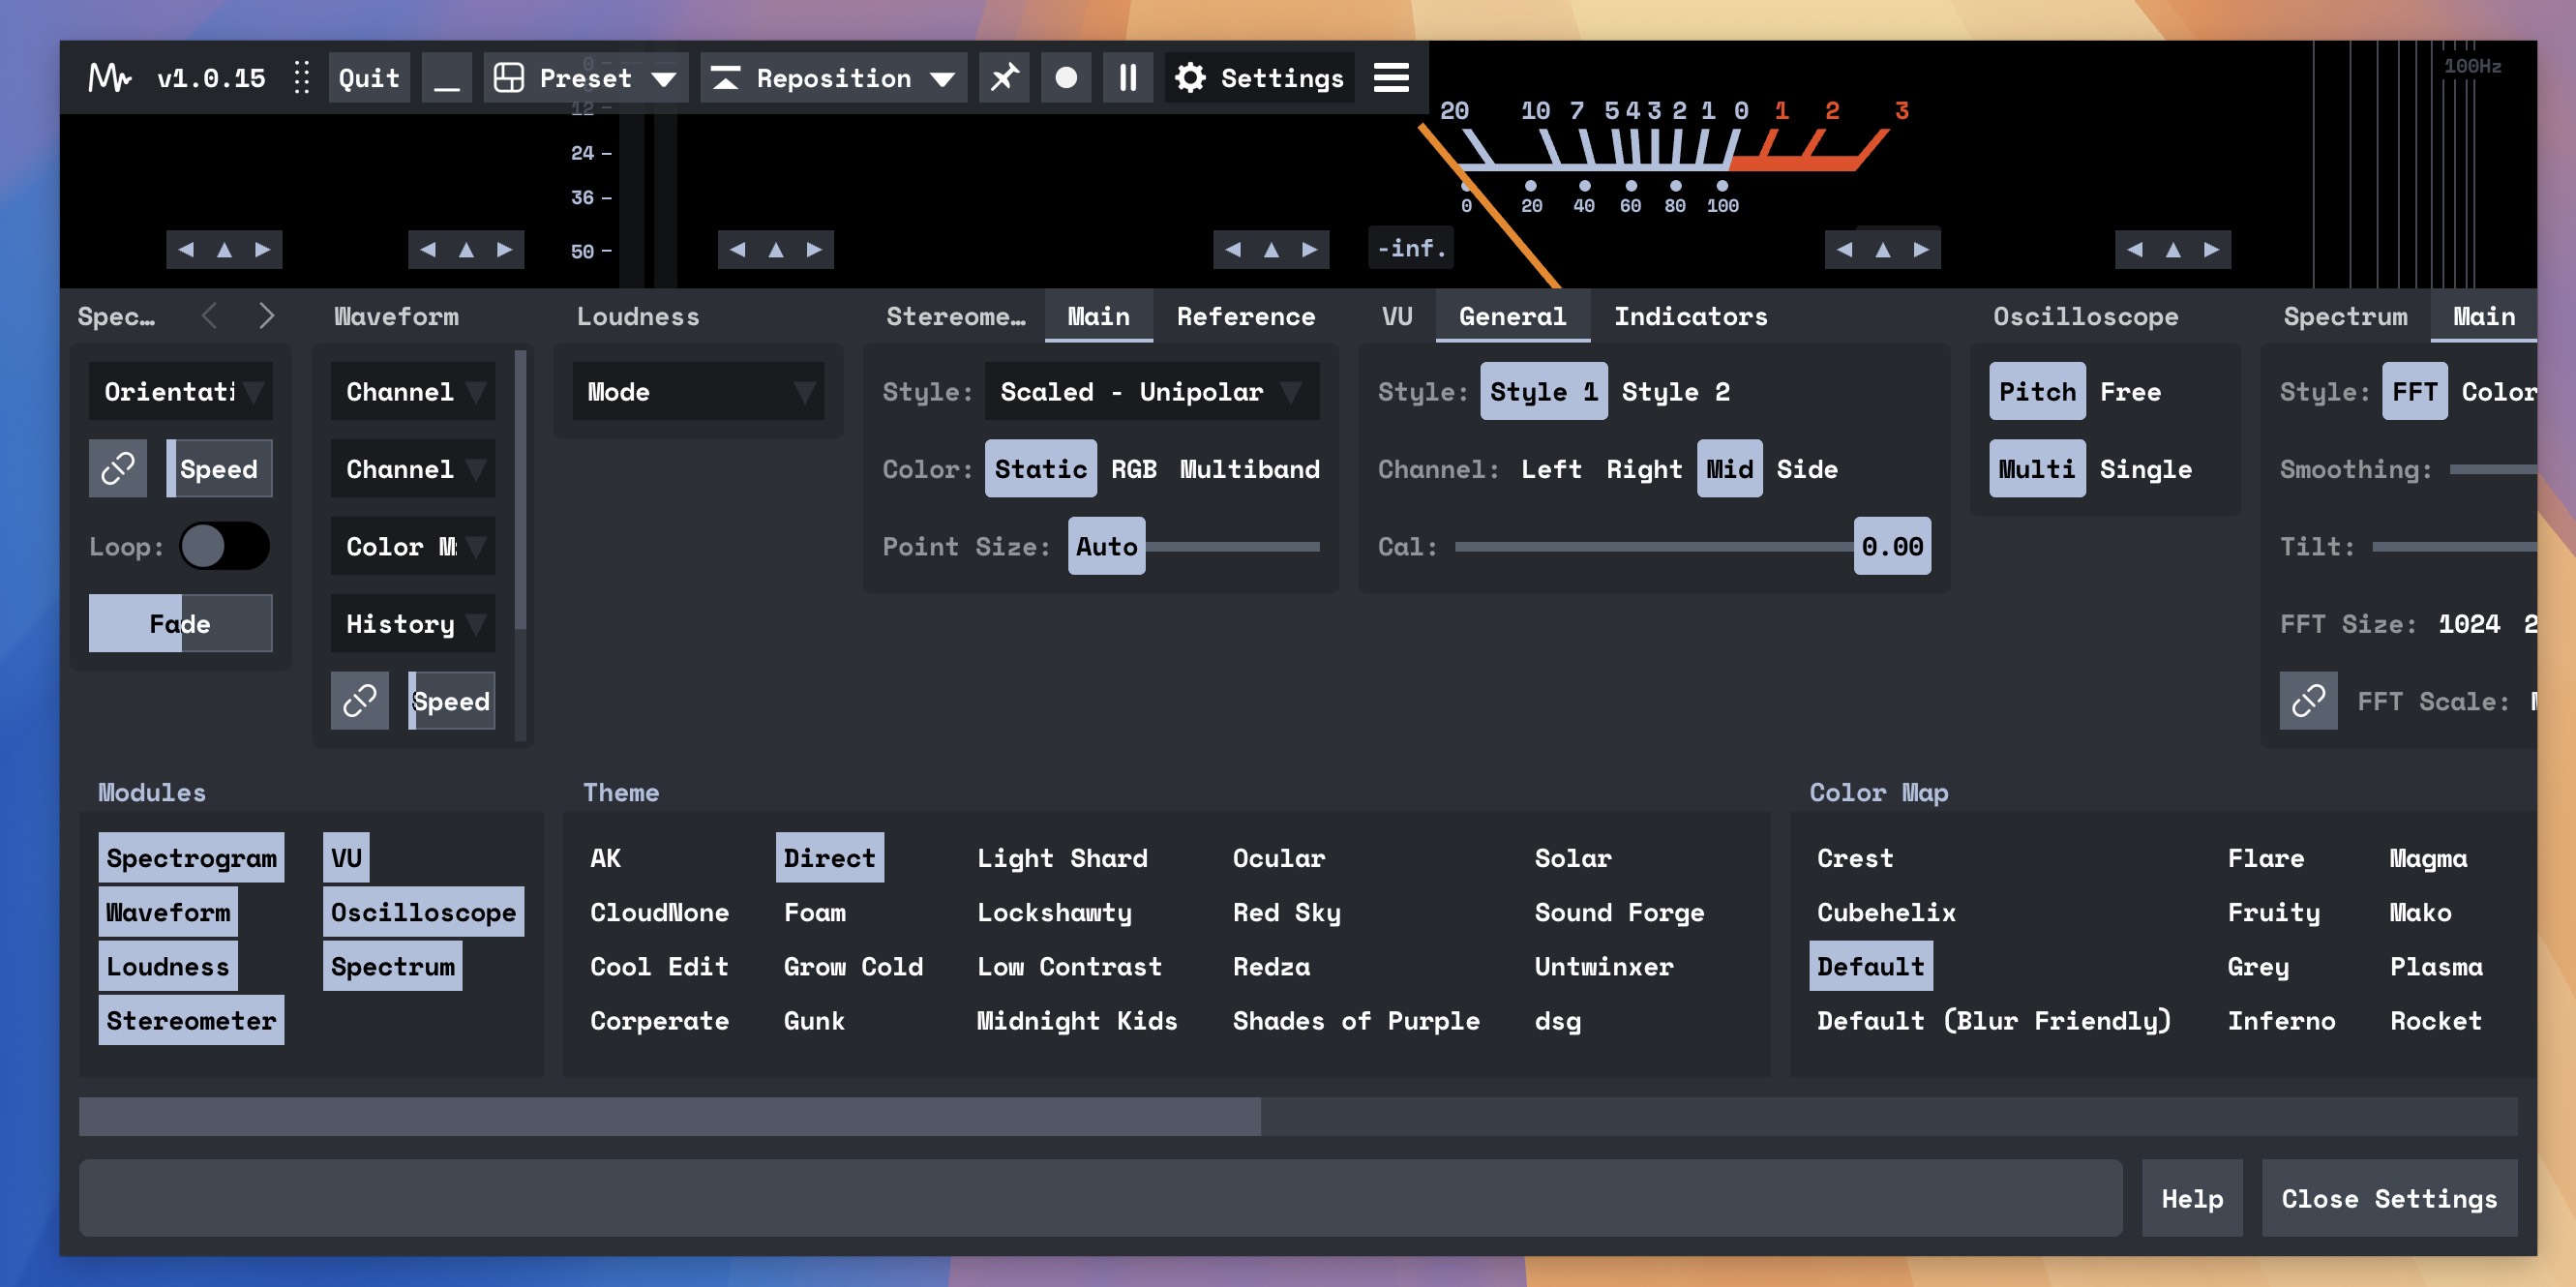Click the Help button
The height and width of the screenshot is (1287, 2576).
pos(2191,1198)
